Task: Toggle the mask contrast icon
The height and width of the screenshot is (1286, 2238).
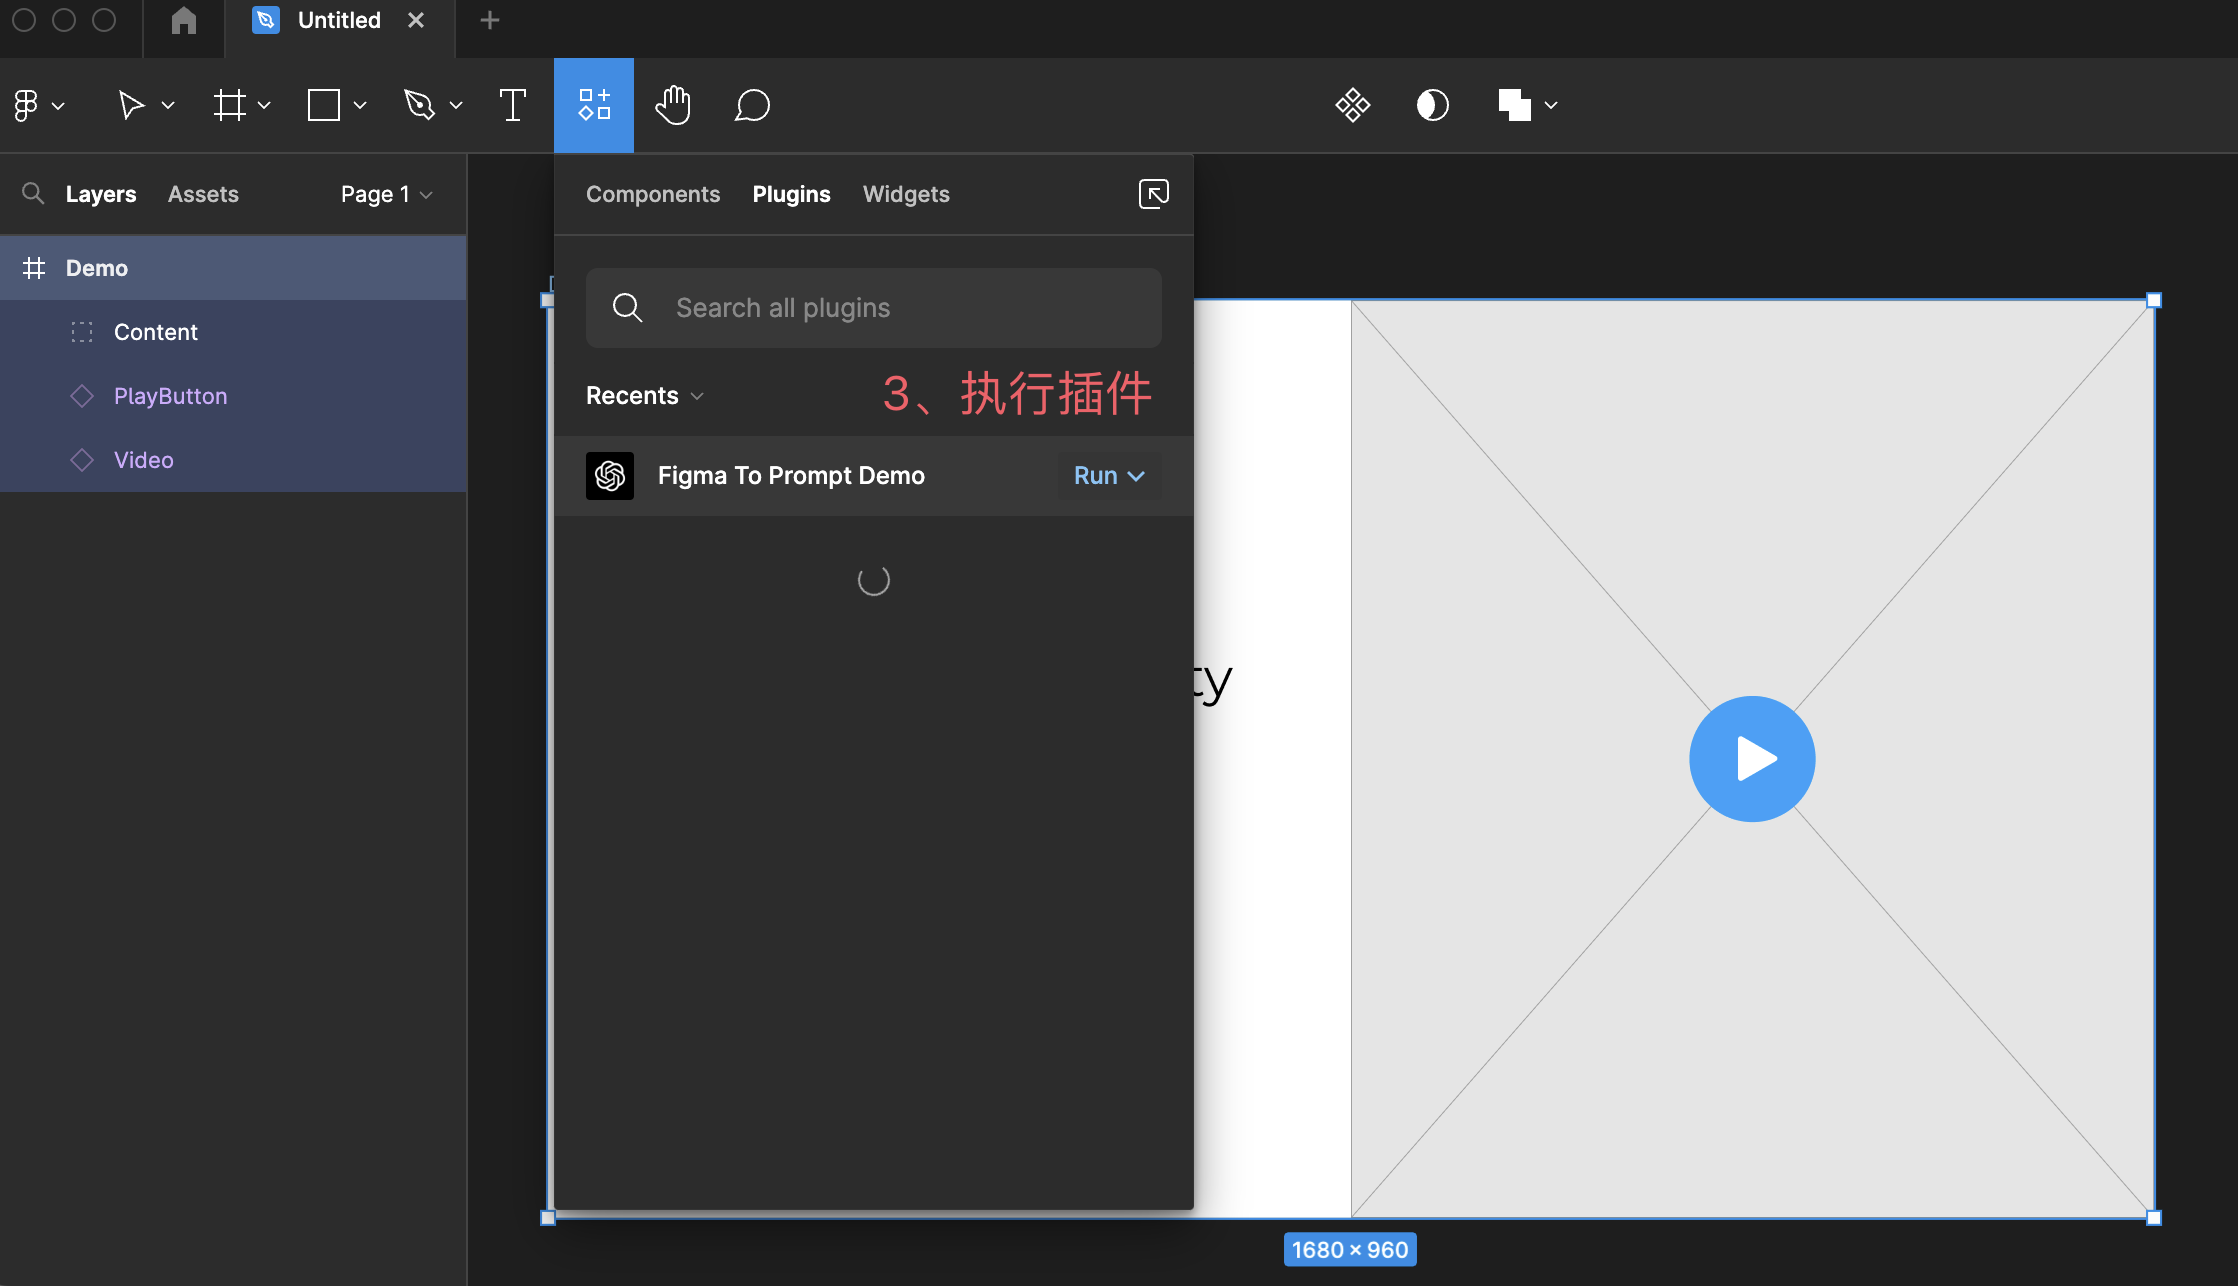Action: coord(1432,105)
